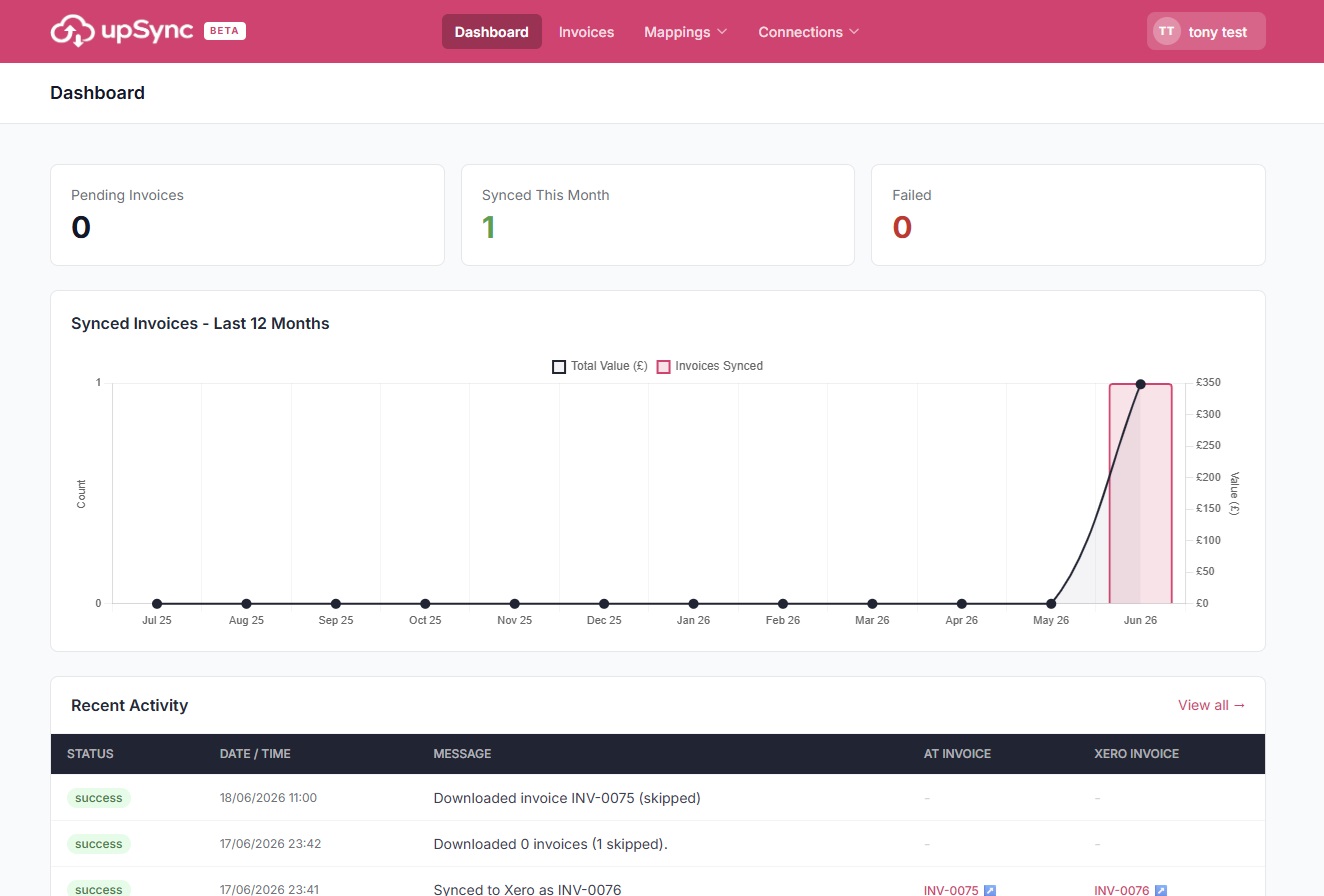Select the Jun 26 data point on chart
The width and height of the screenshot is (1324, 896).
coord(1140,384)
